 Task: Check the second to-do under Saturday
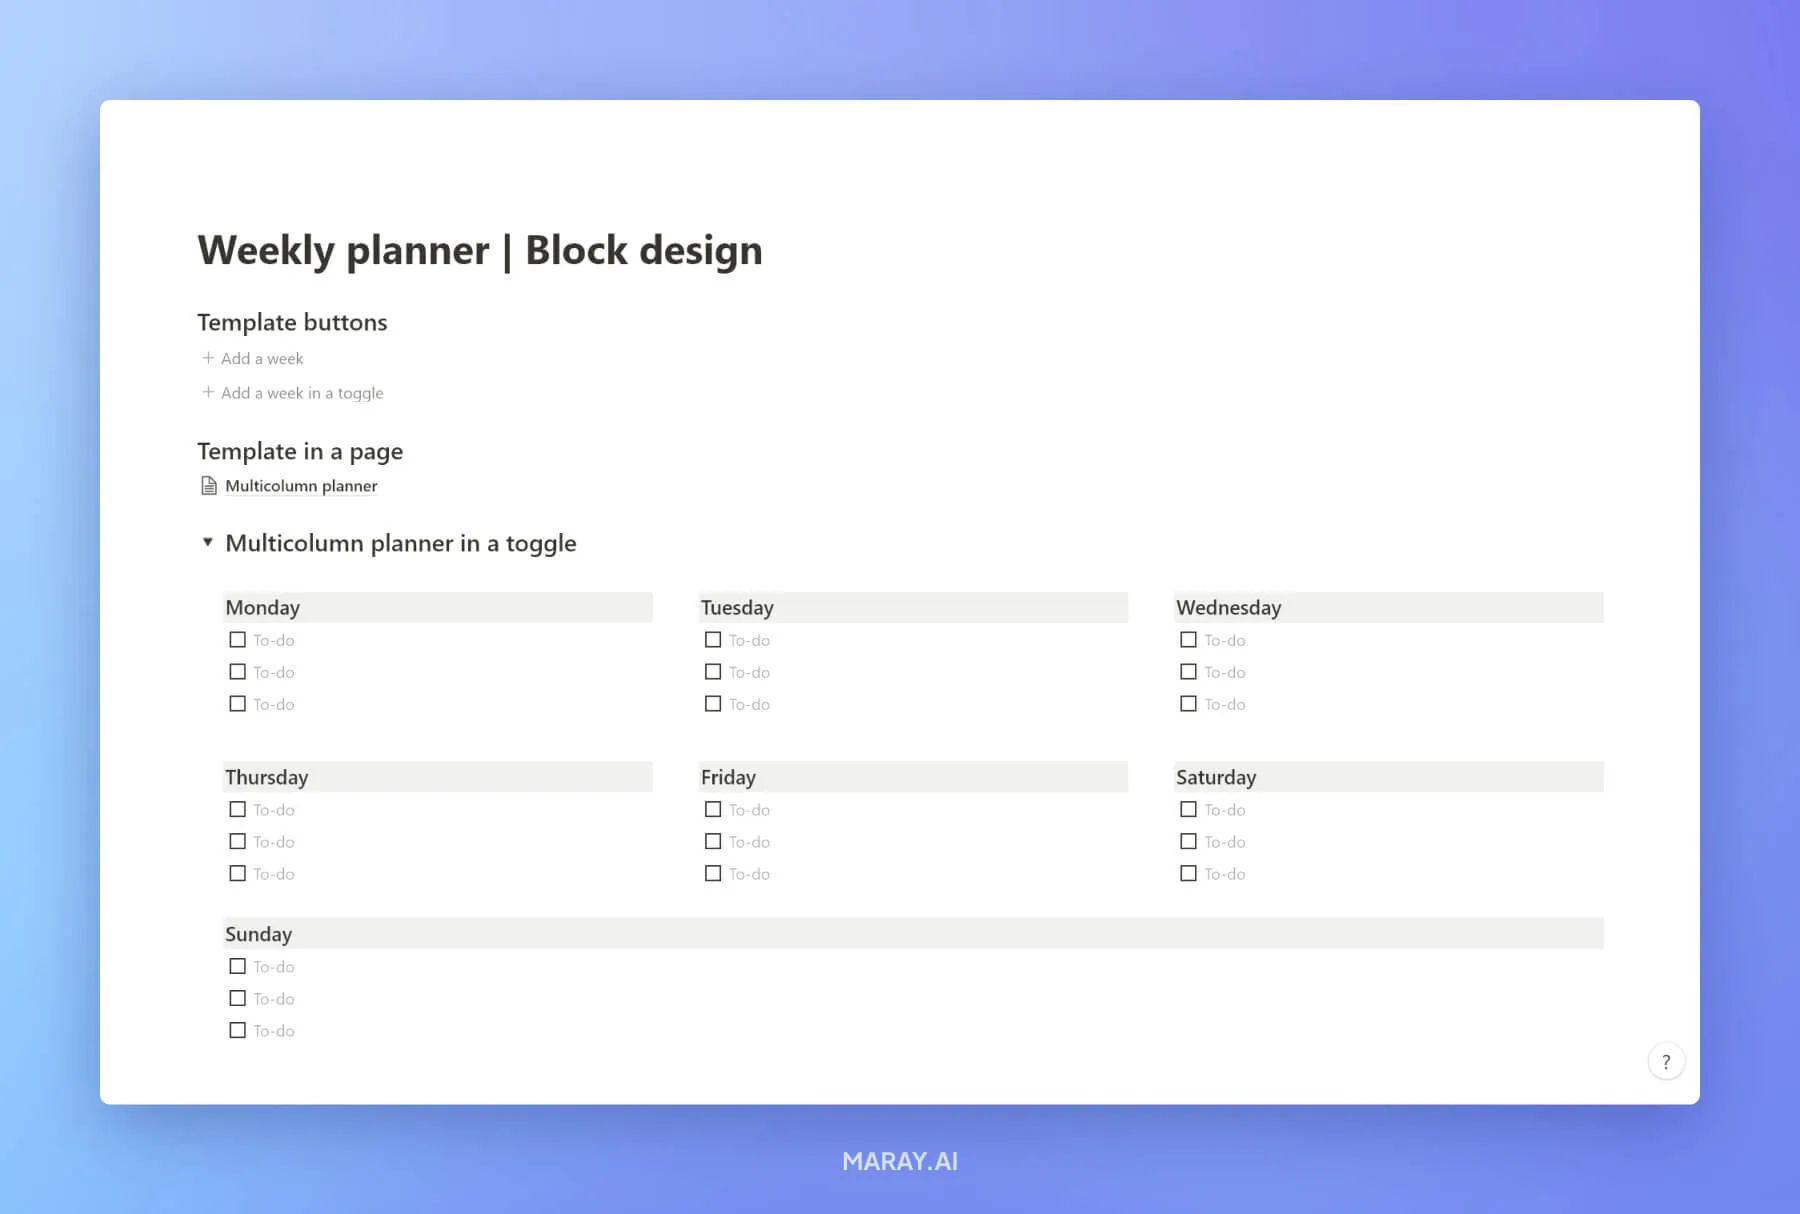(1188, 841)
